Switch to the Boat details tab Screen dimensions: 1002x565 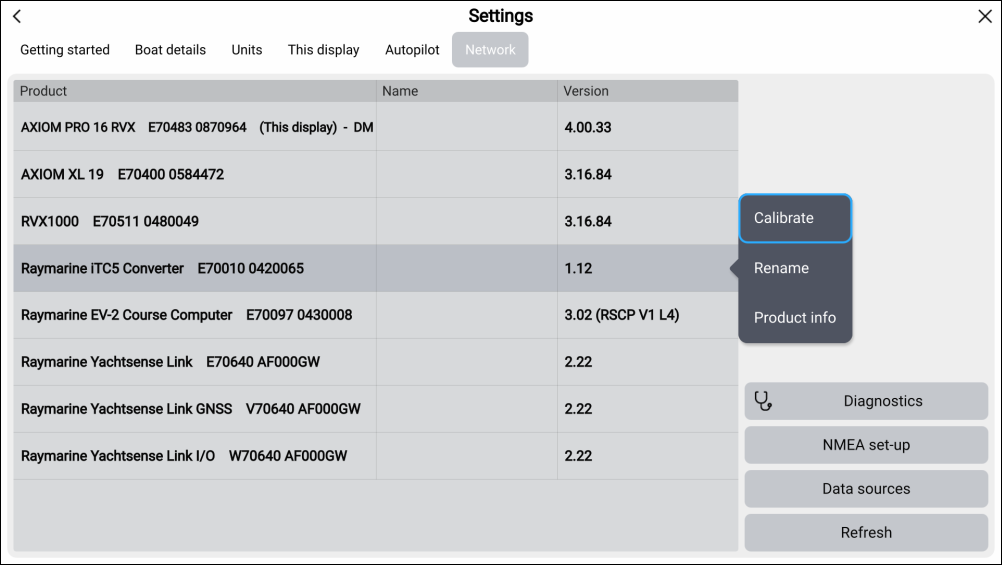[170, 50]
